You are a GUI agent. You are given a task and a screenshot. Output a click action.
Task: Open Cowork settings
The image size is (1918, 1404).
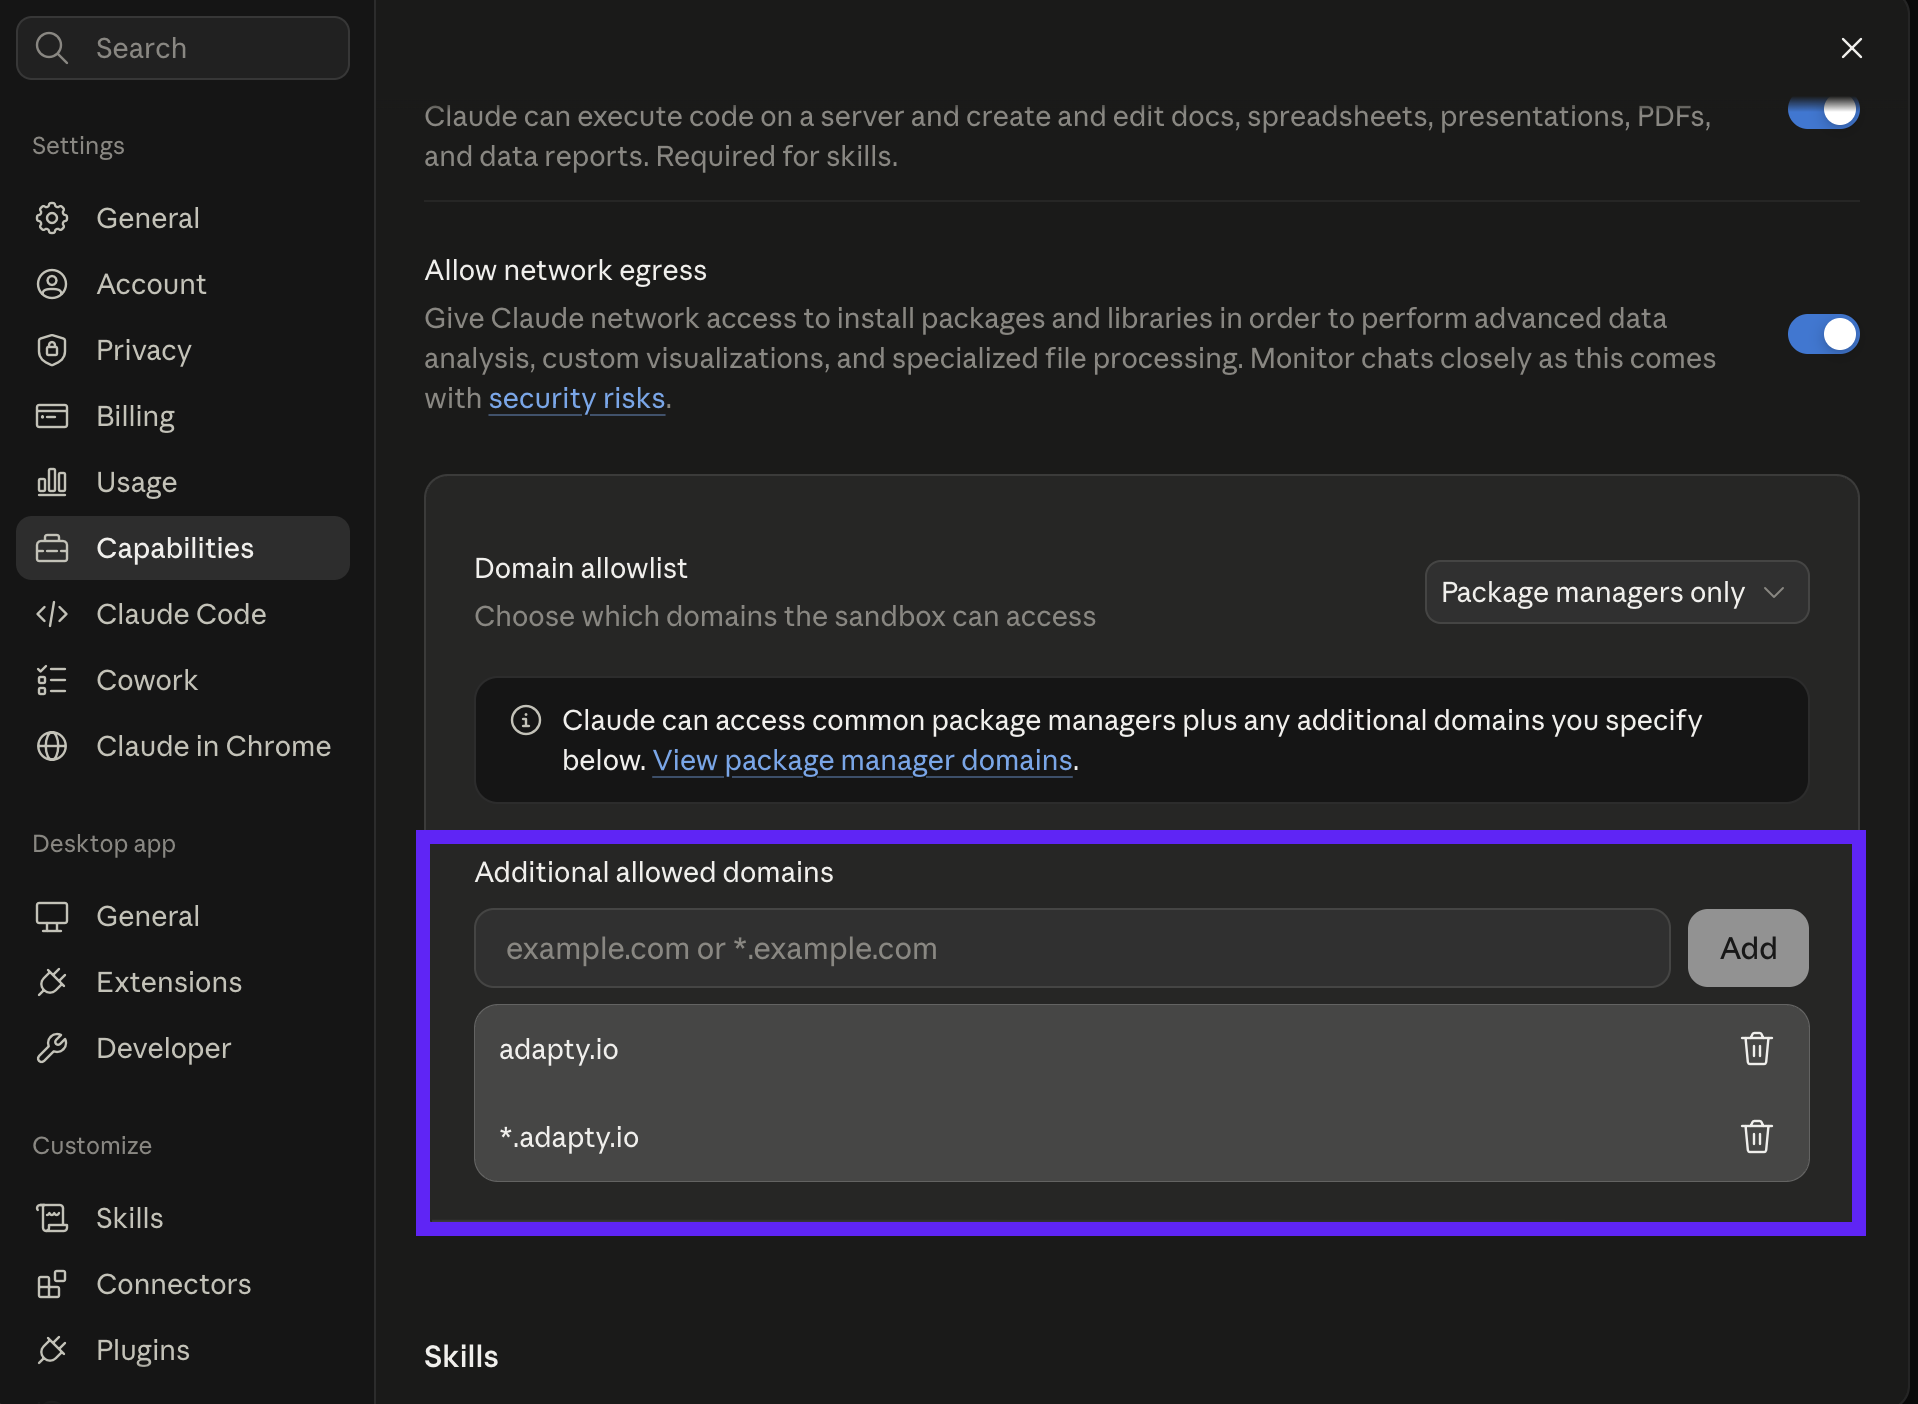tap(183, 680)
